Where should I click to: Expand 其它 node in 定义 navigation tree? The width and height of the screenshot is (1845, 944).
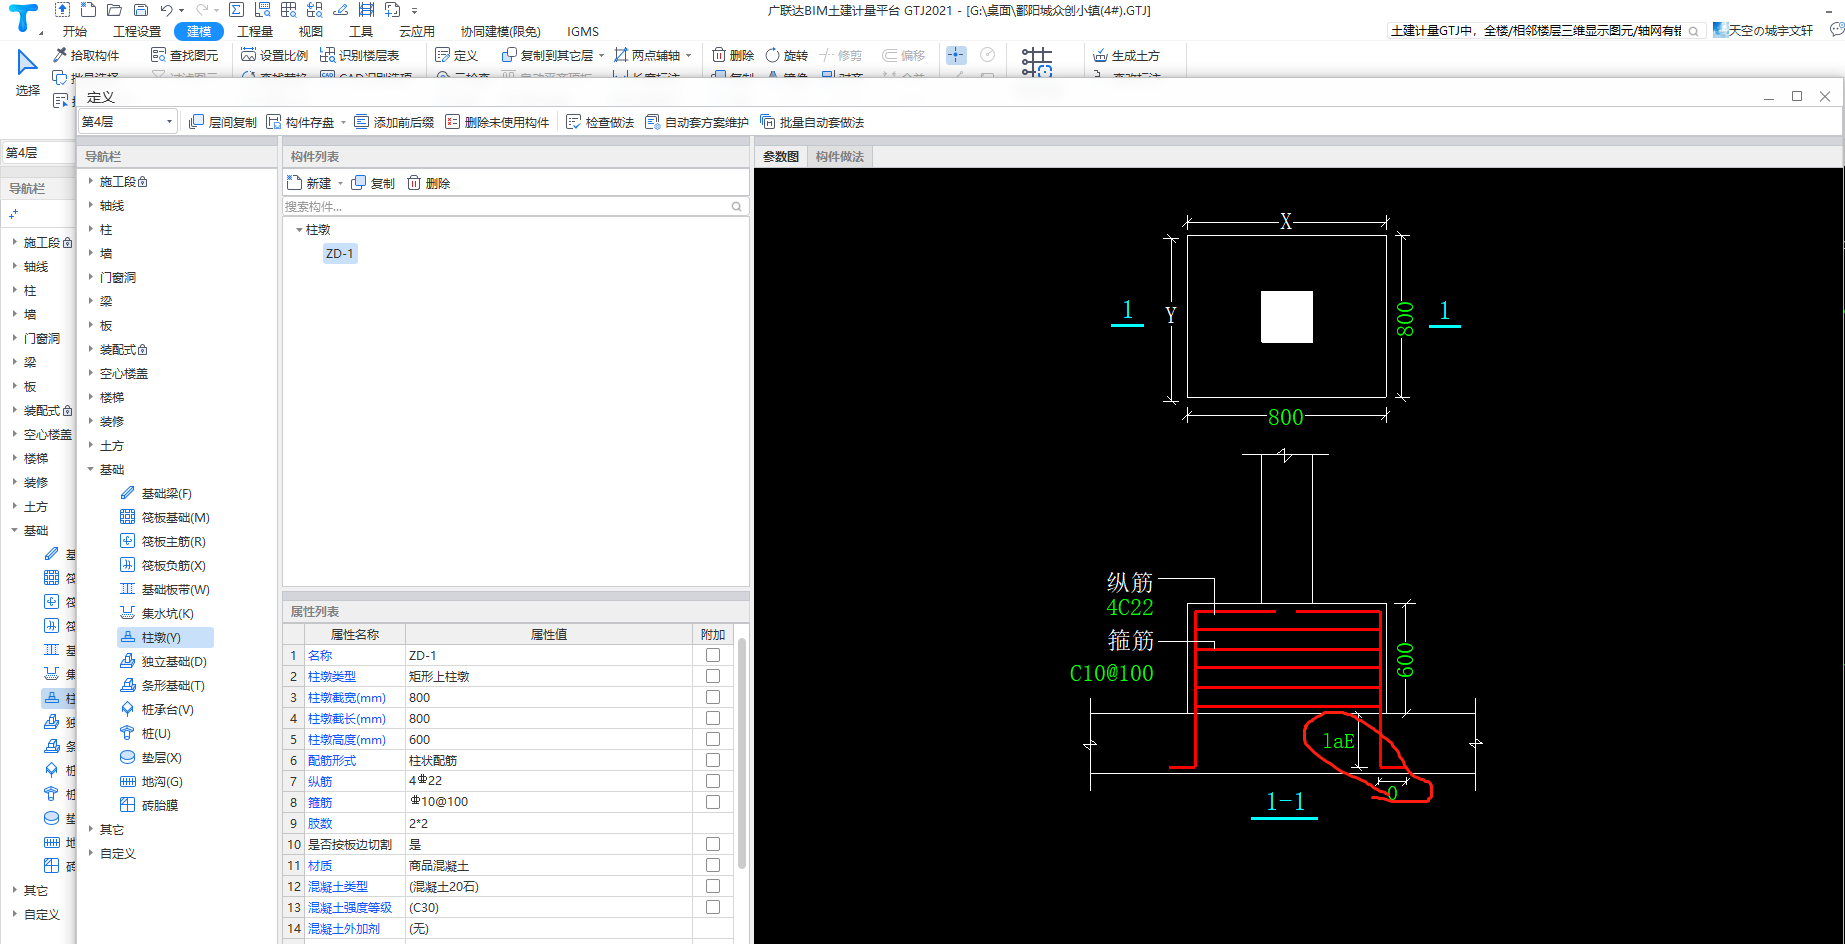90,829
